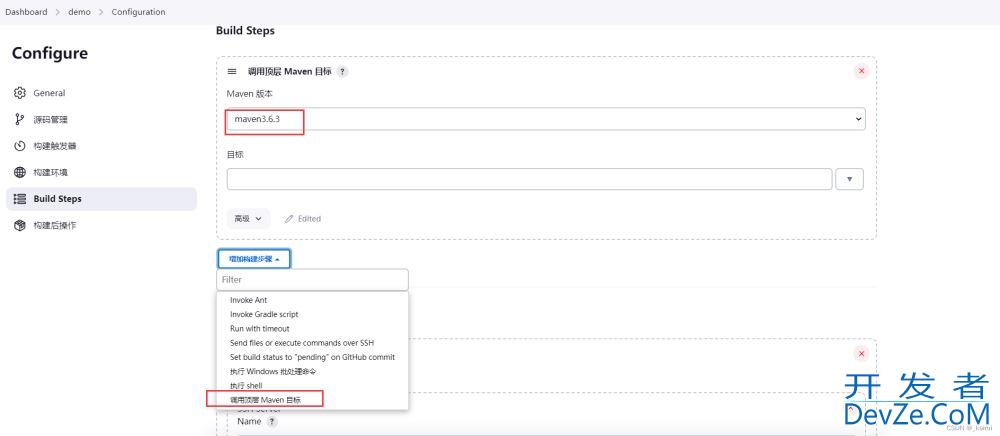Grab the Maven step drag handle icon
Image resolution: width=1000 pixels, height=436 pixels.
point(232,71)
